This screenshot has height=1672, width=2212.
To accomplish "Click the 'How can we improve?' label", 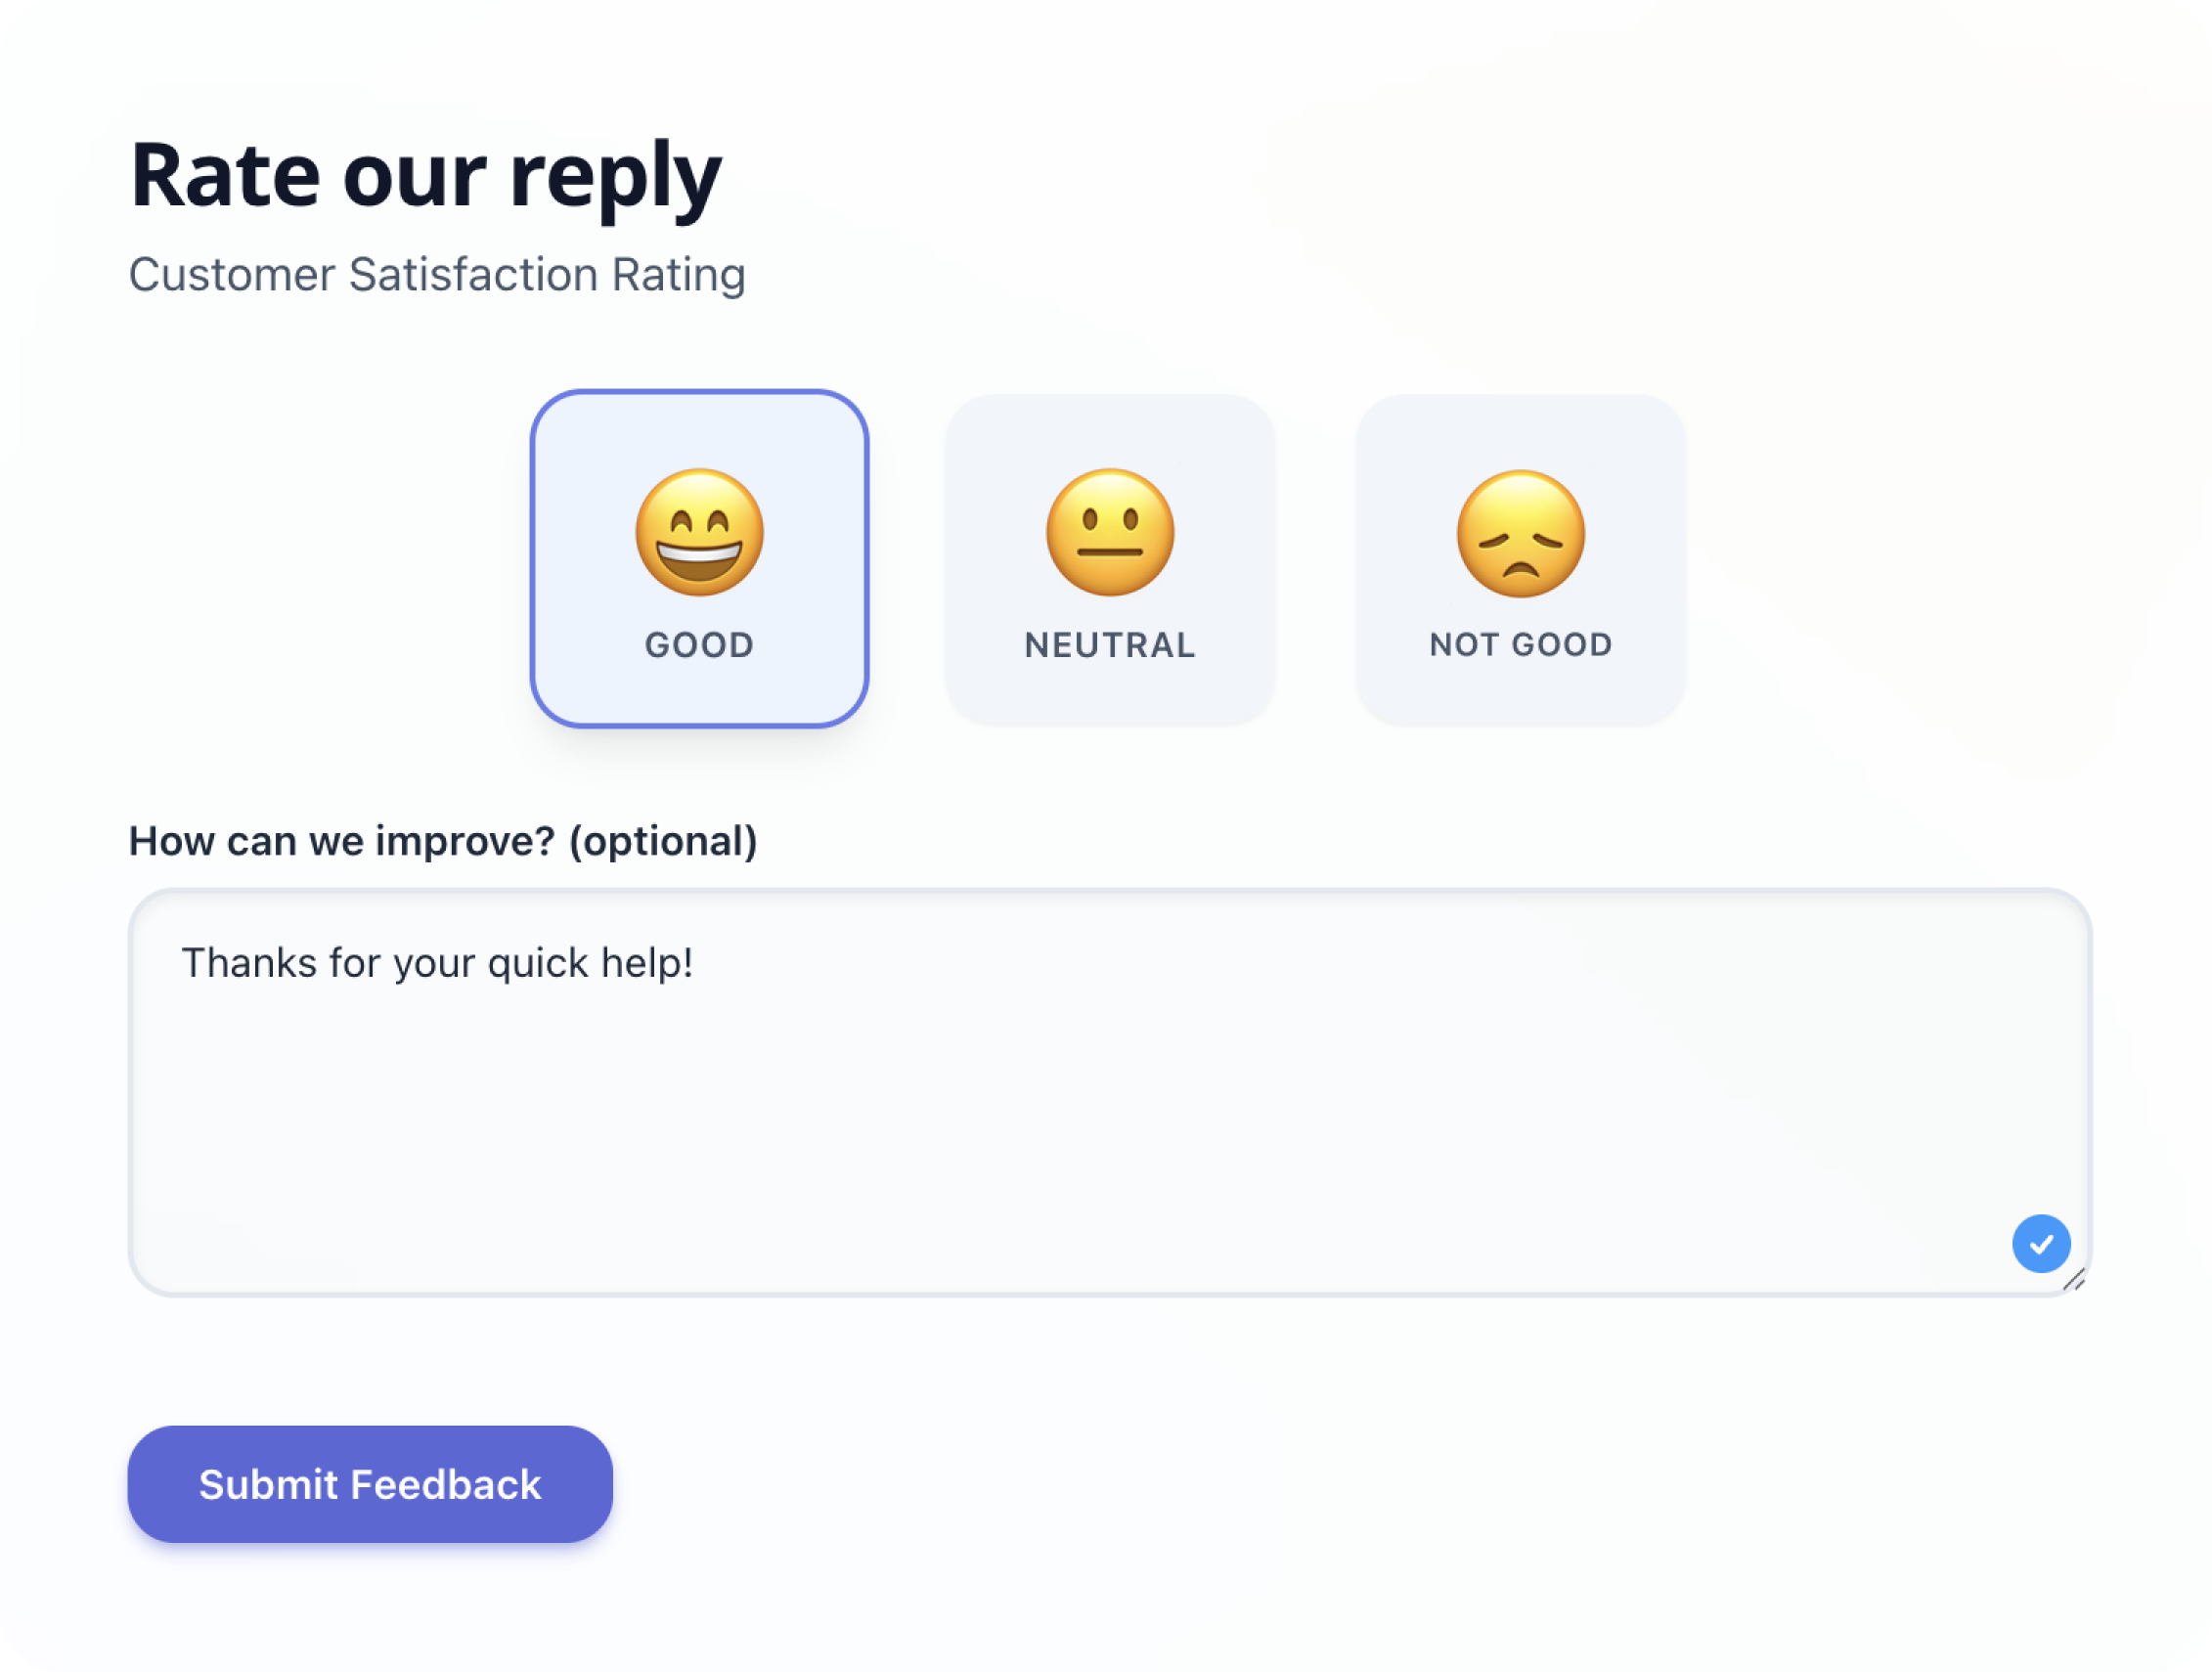I will tap(443, 841).
